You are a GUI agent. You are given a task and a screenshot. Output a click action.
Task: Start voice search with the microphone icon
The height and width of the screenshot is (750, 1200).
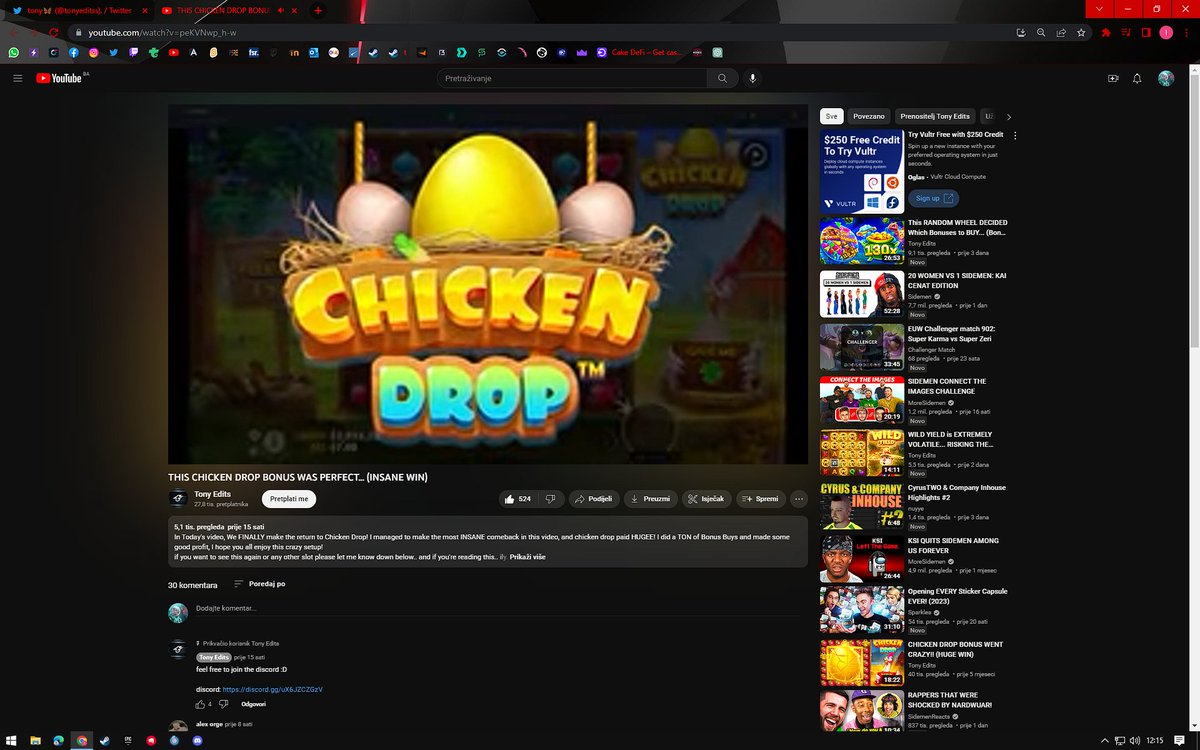[x=753, y=78]
